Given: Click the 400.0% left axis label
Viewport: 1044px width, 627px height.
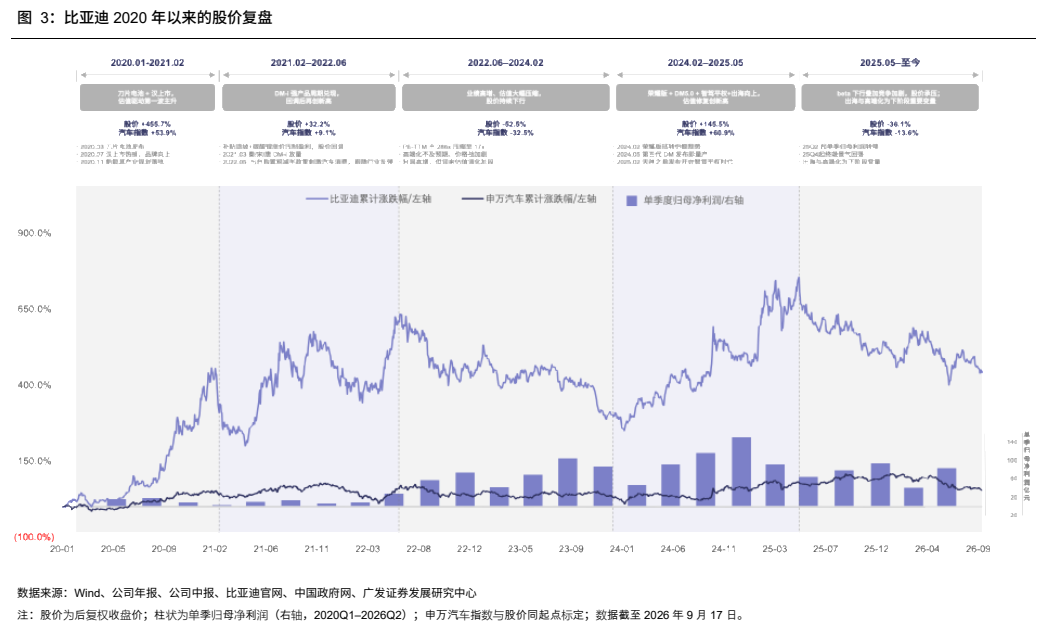Looking at the screenshot, I should coord(34,385).
